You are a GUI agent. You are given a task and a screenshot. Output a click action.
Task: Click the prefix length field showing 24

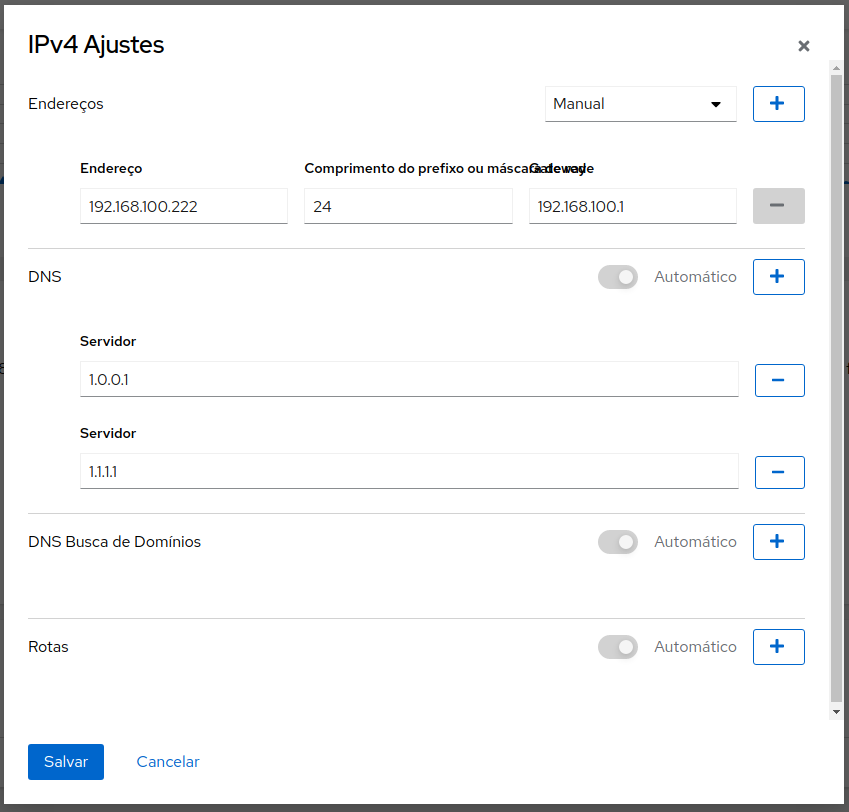408,206
